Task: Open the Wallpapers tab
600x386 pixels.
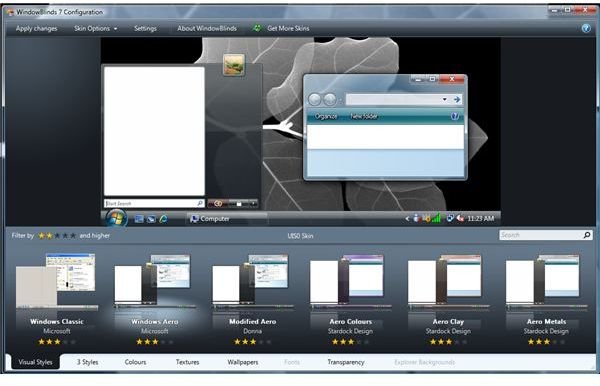Action: pos(243,362)
